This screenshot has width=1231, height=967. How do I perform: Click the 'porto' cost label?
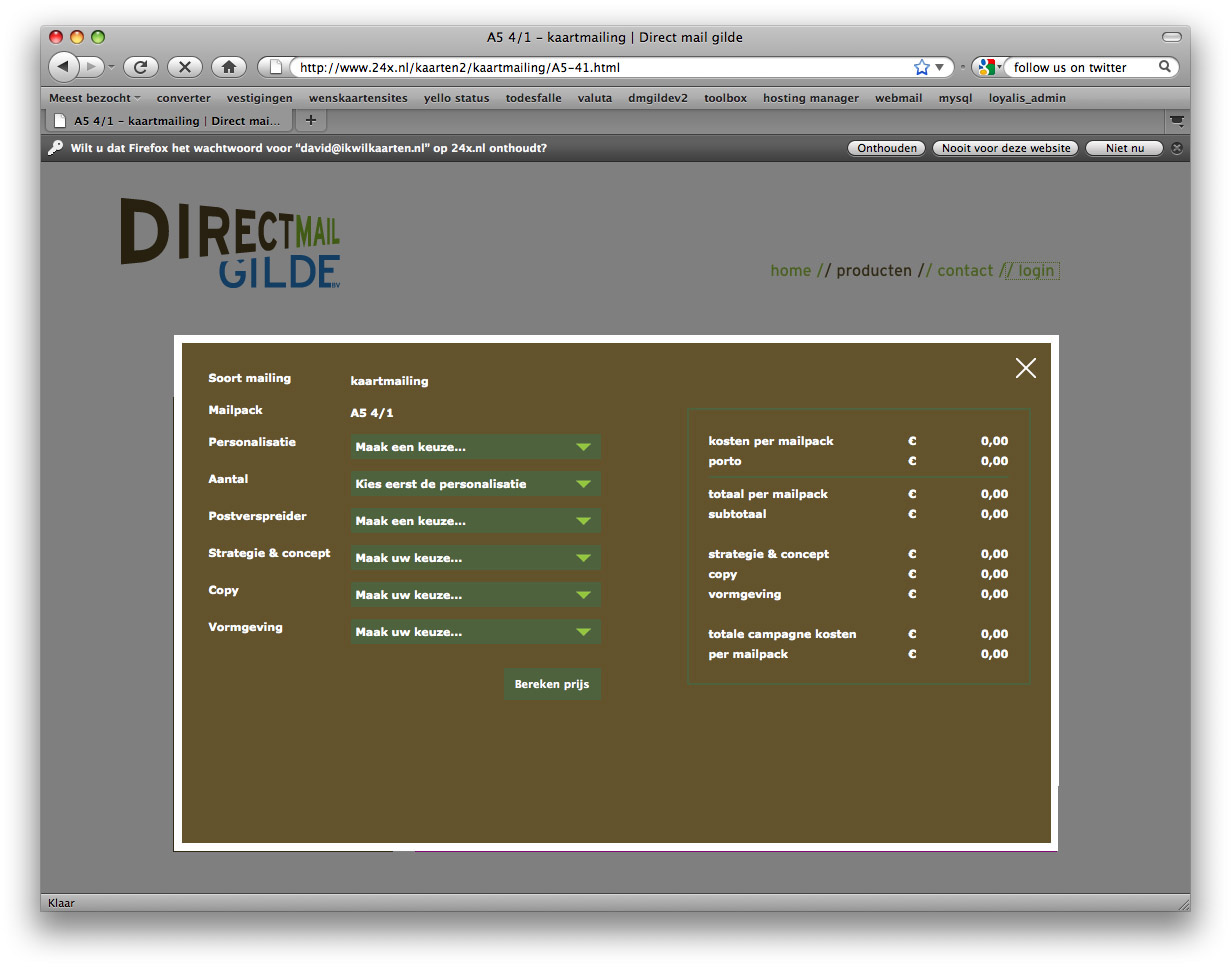click(725, 462)
